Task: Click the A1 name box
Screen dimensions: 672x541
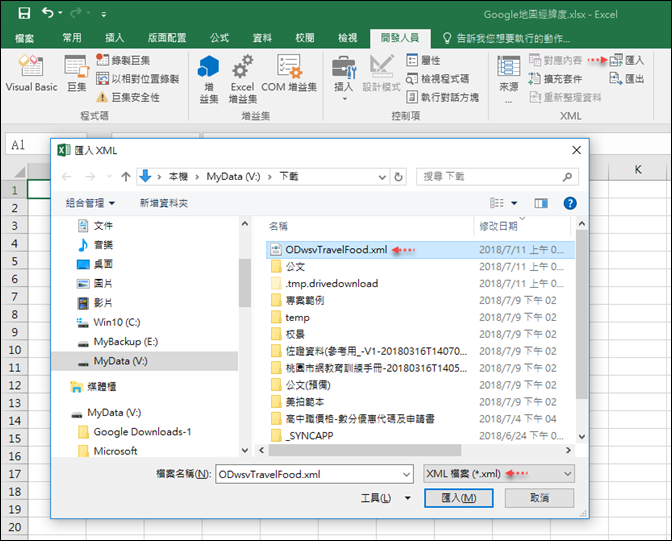Action: pyautogui.click(x=27, y=145)
